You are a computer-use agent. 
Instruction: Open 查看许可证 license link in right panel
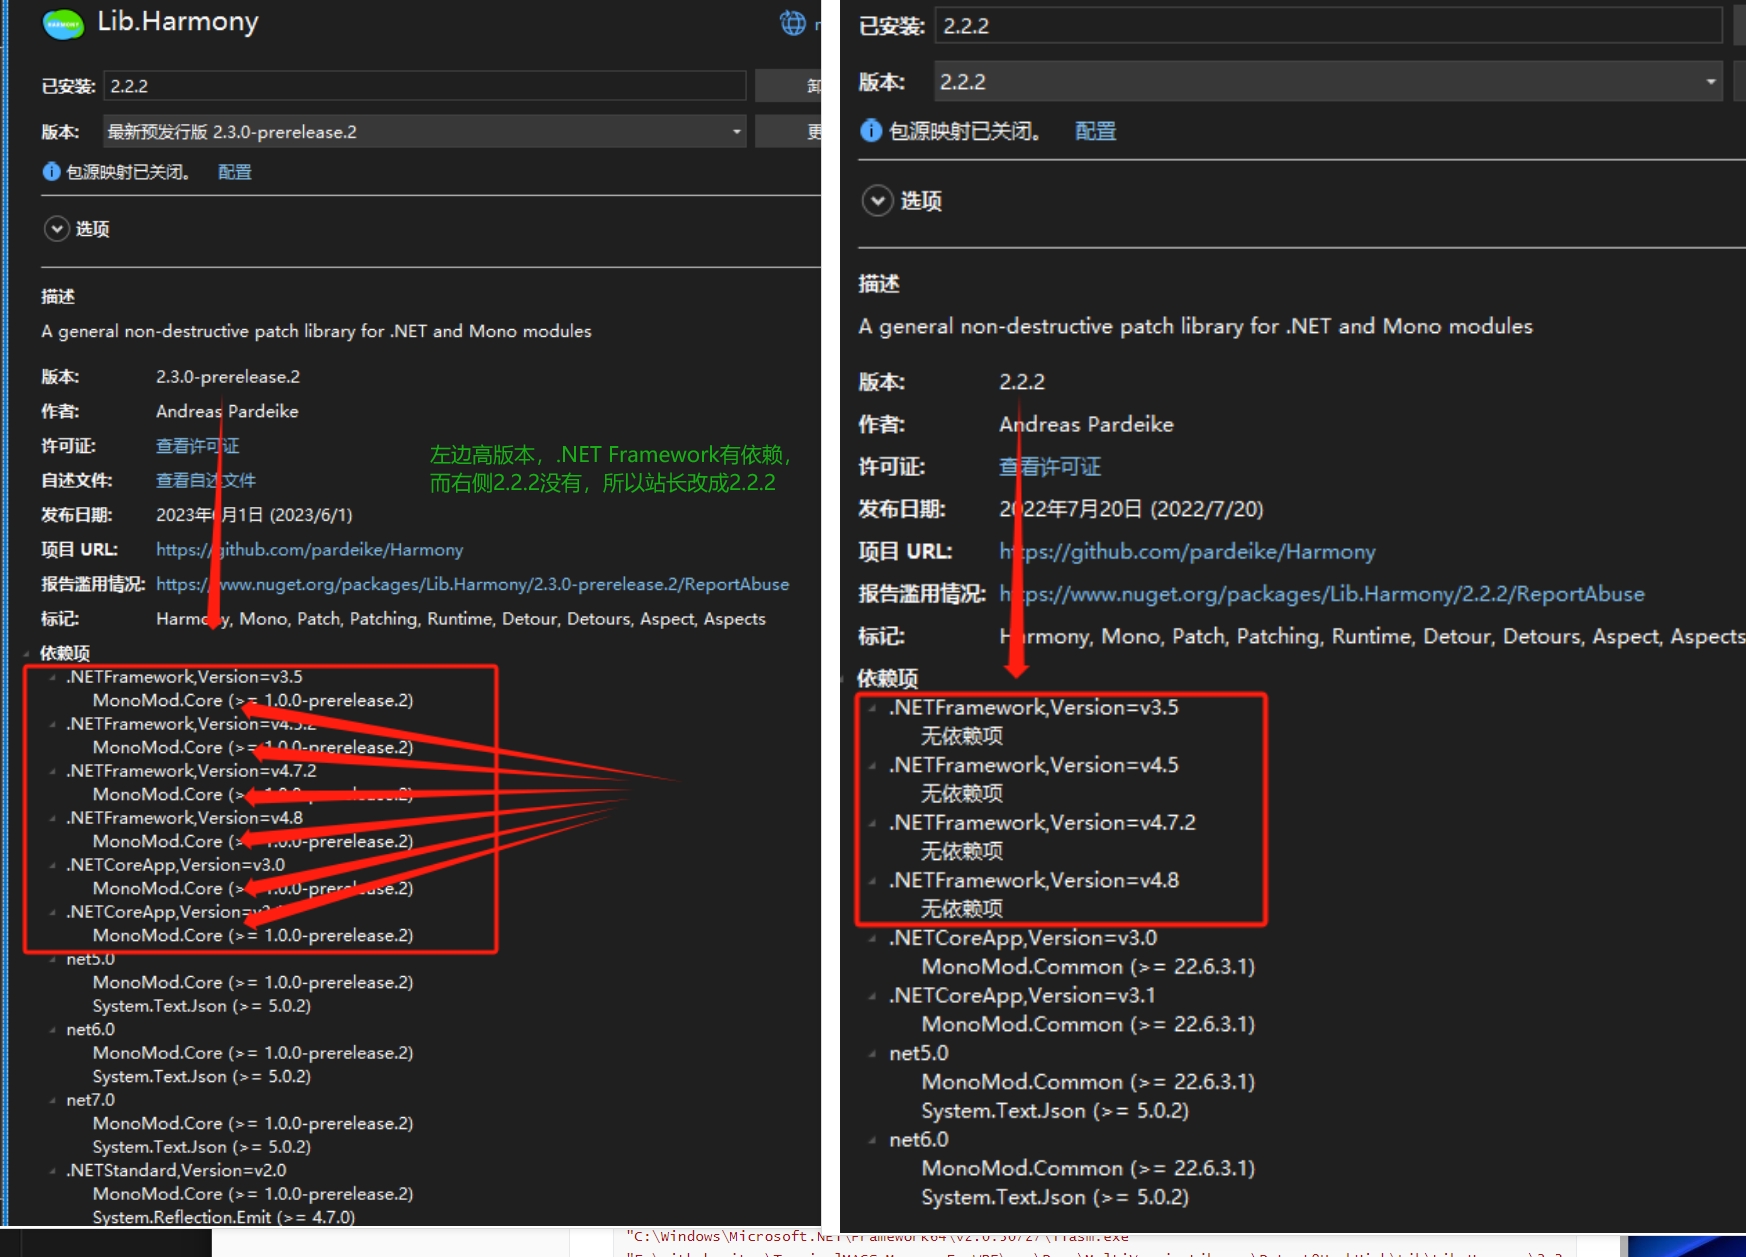(1049, 467)
